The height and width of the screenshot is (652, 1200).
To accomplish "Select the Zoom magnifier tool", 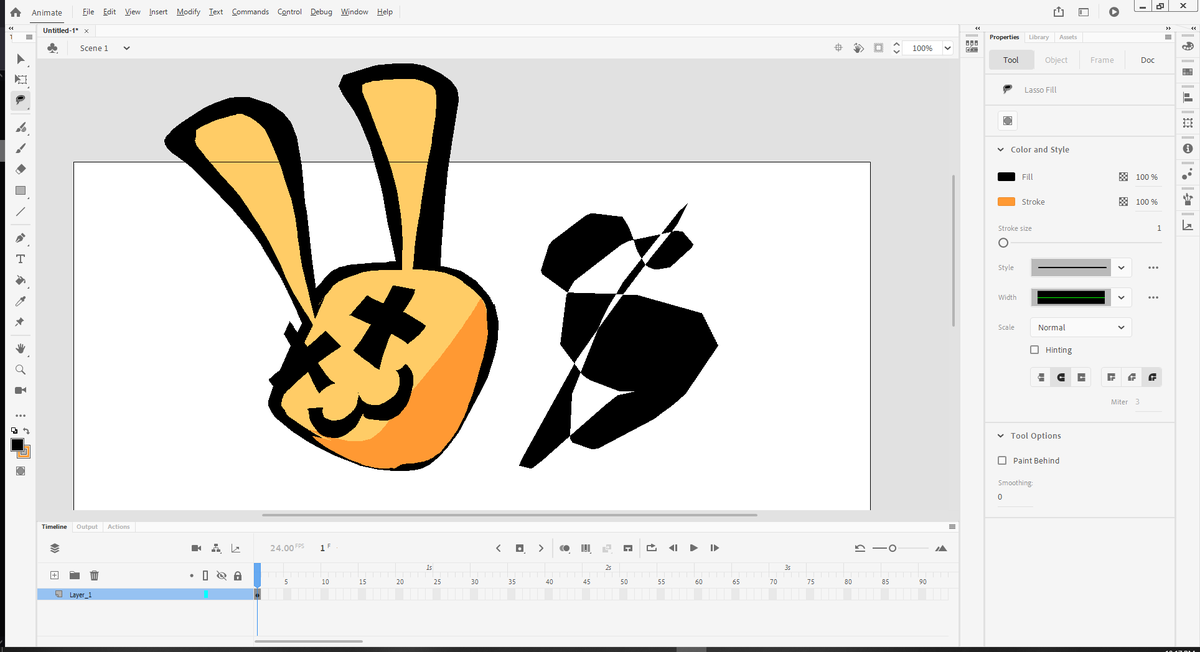I will (x=20, y=369).
